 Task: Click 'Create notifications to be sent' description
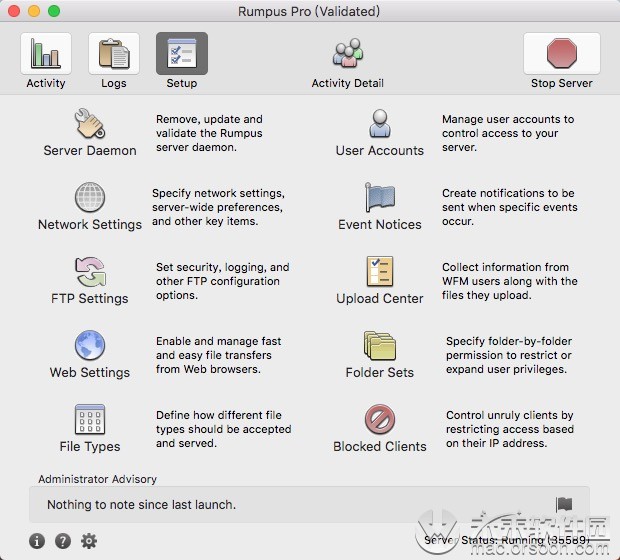[x=510, y=207]
